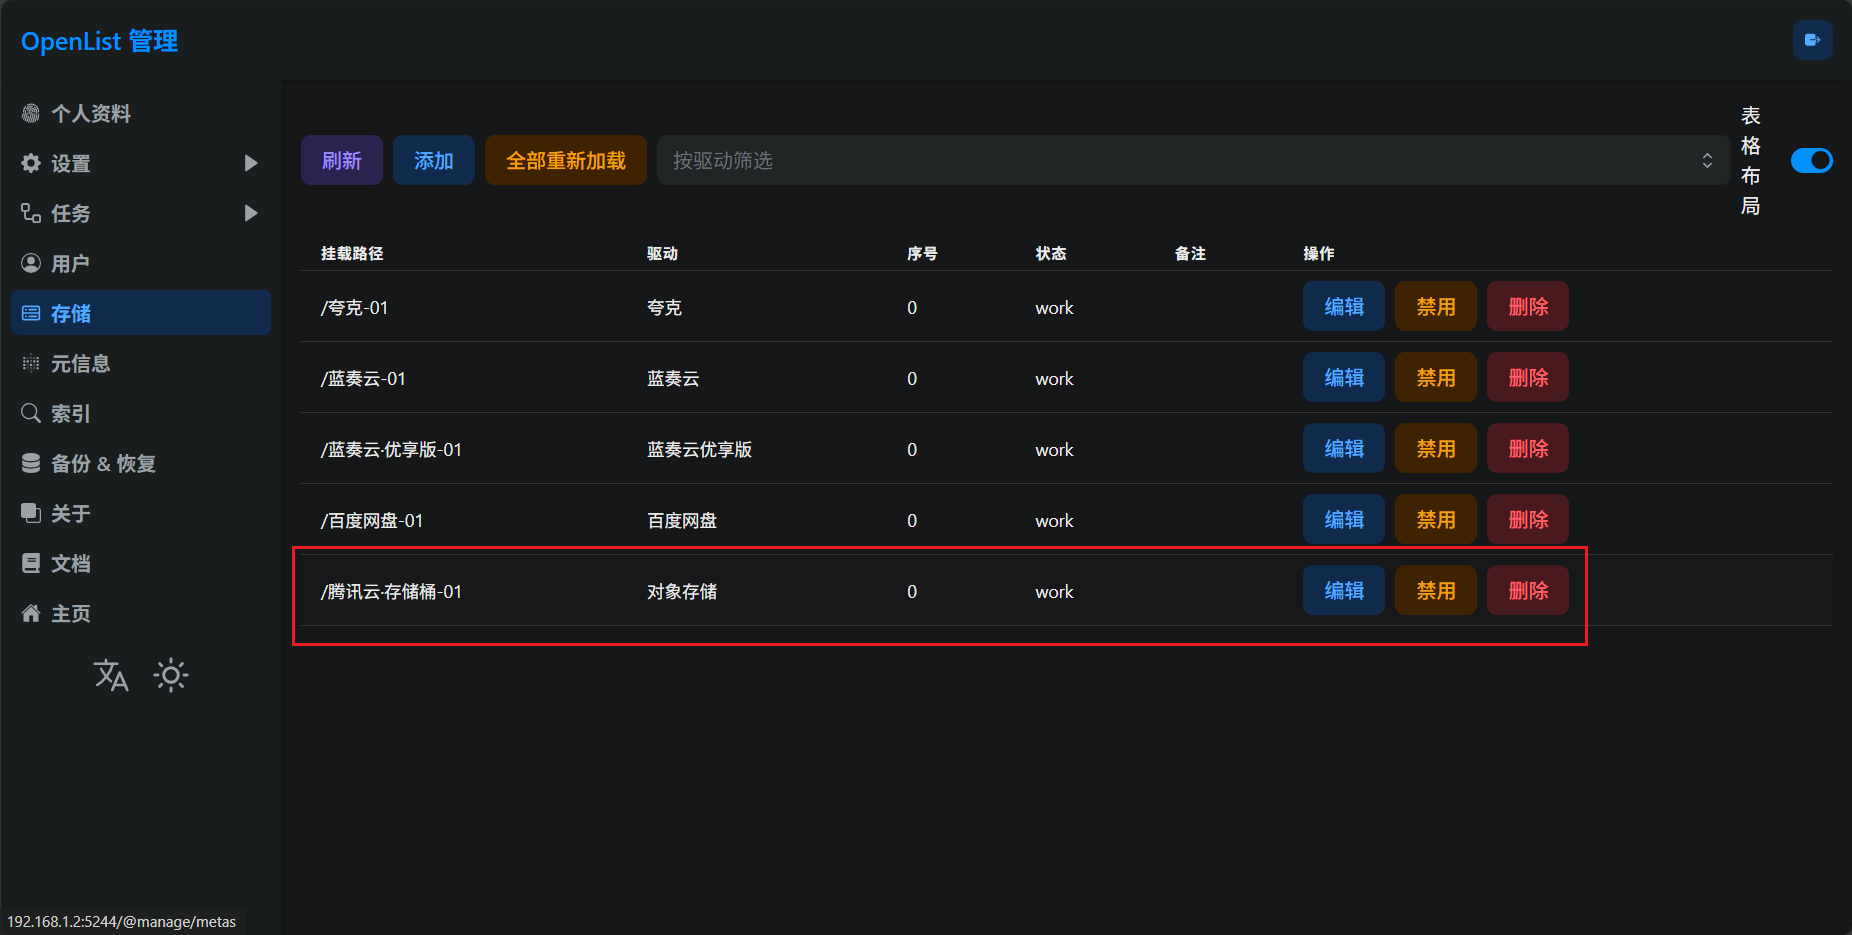This screenshot has width=1852, height=935.
Task: Expand the 任务 submenu arrow
Action: point(251,213)
